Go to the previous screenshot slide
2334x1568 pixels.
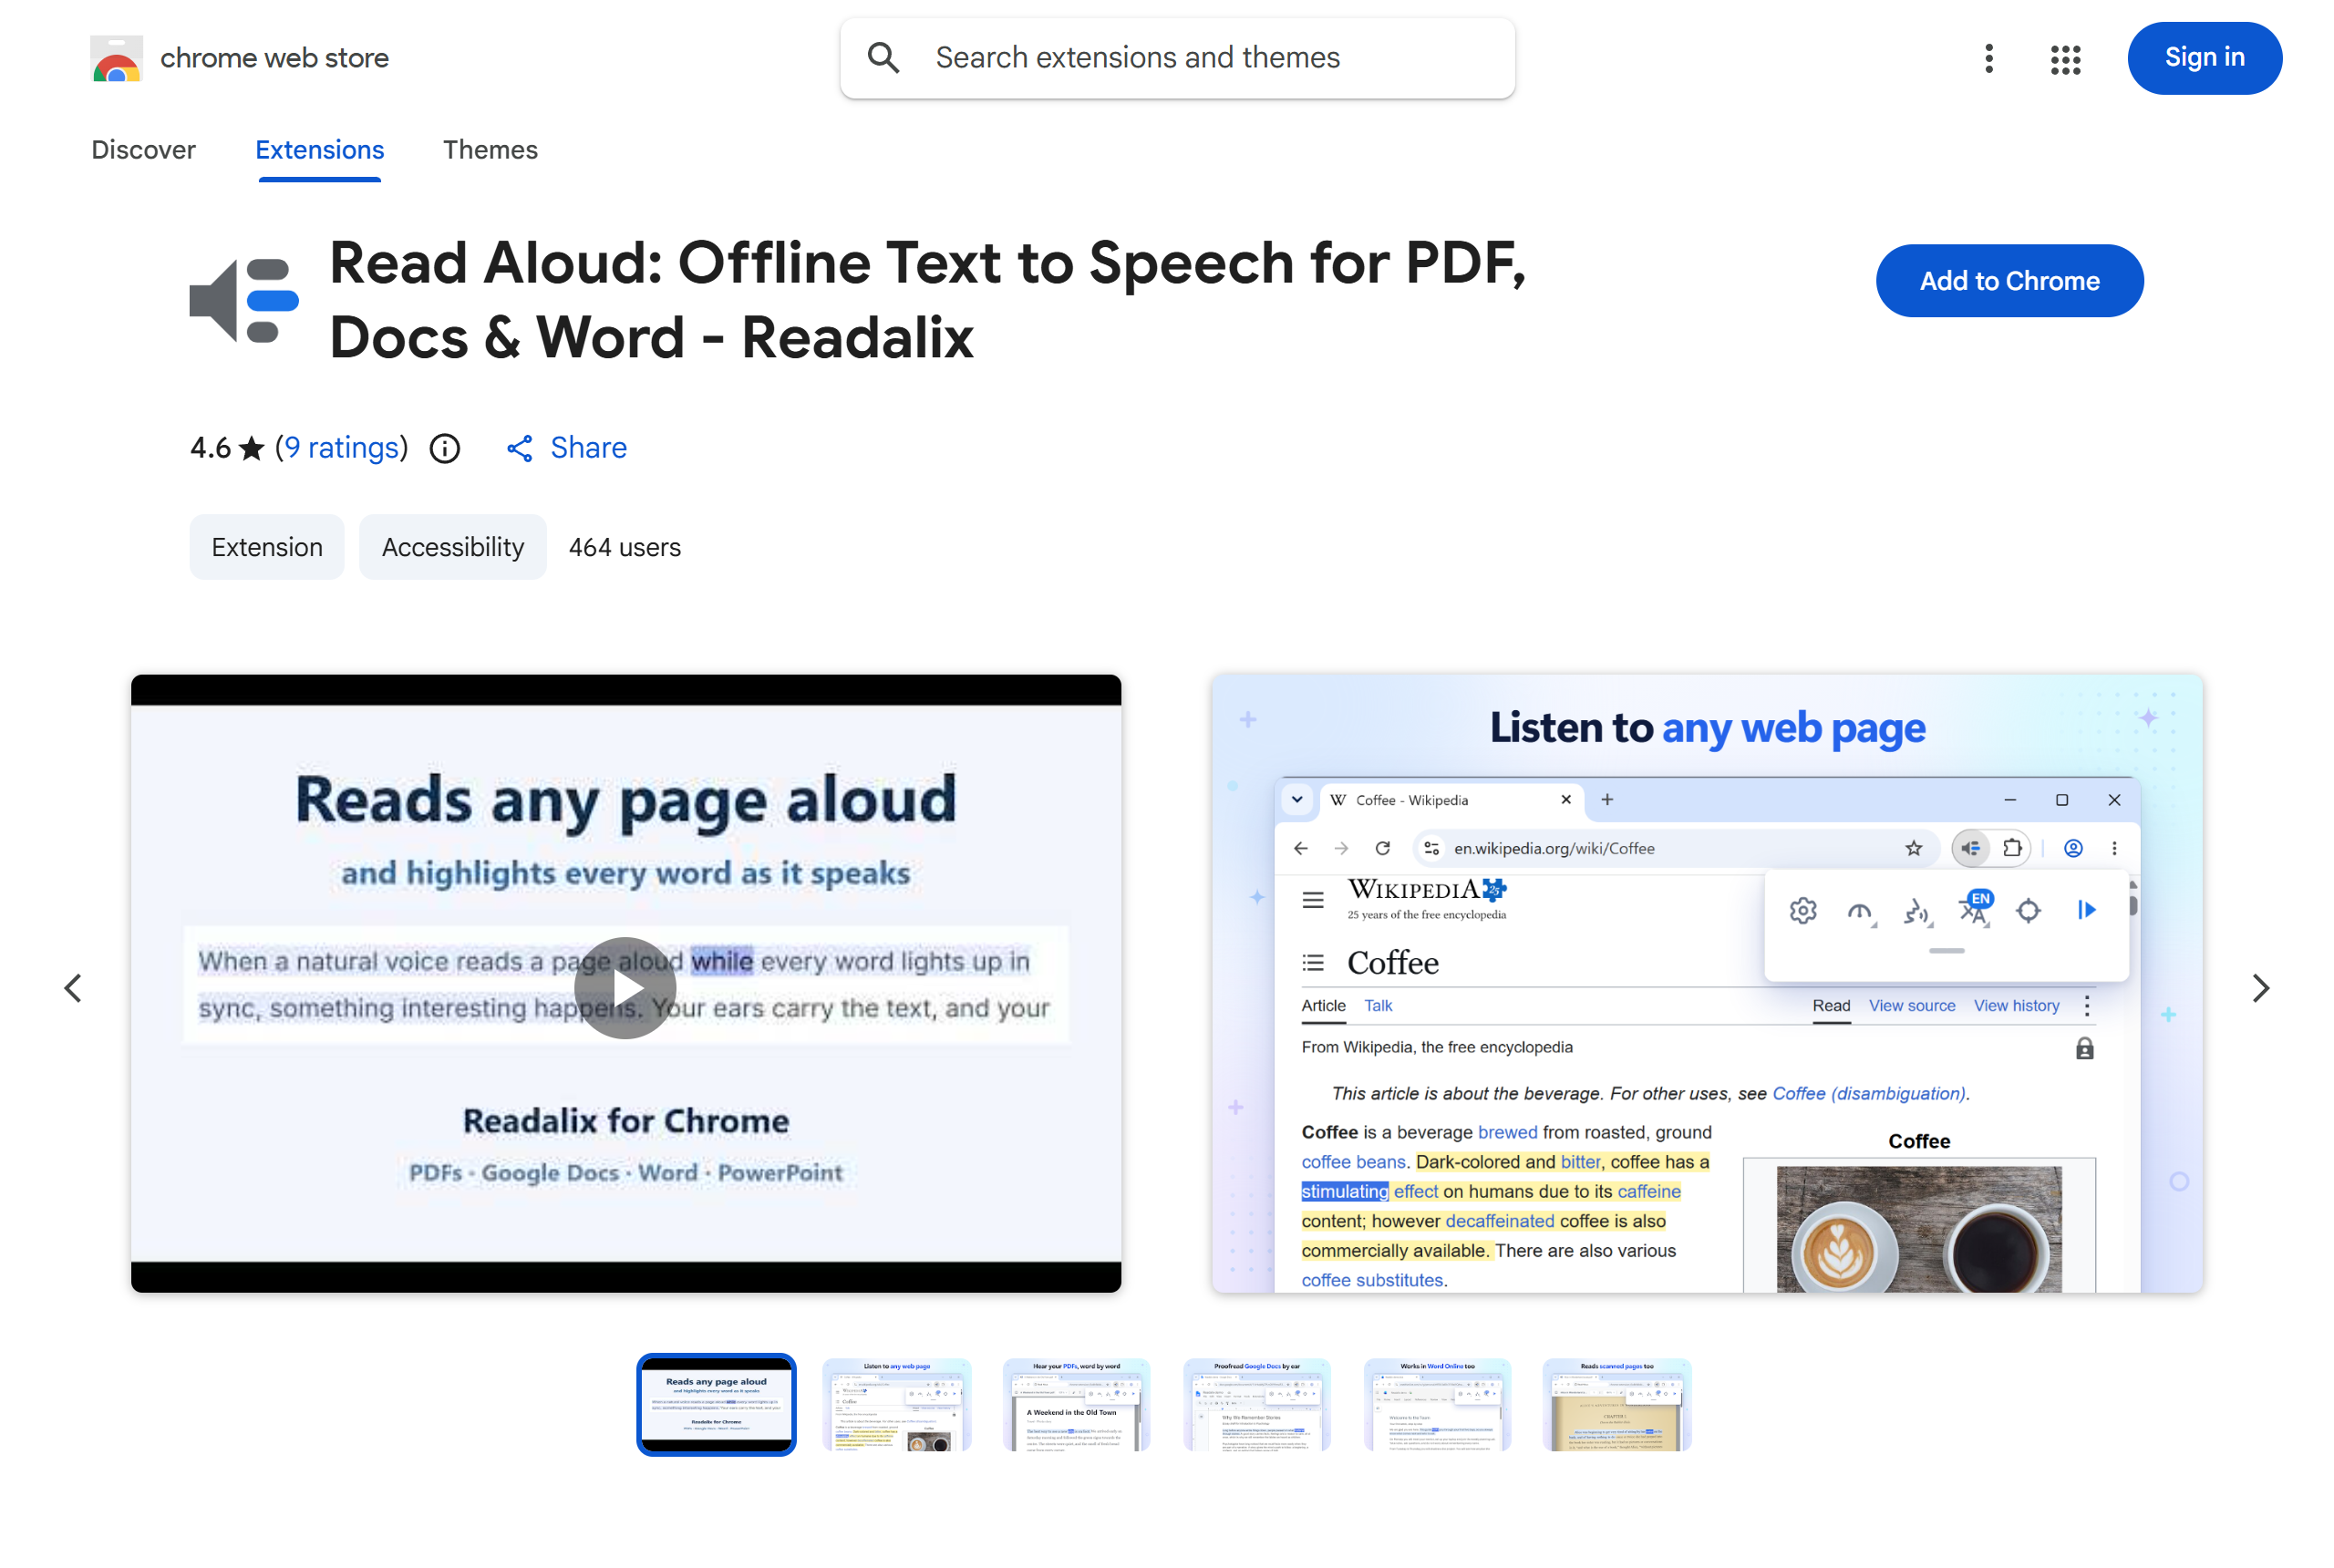[73, 988]
